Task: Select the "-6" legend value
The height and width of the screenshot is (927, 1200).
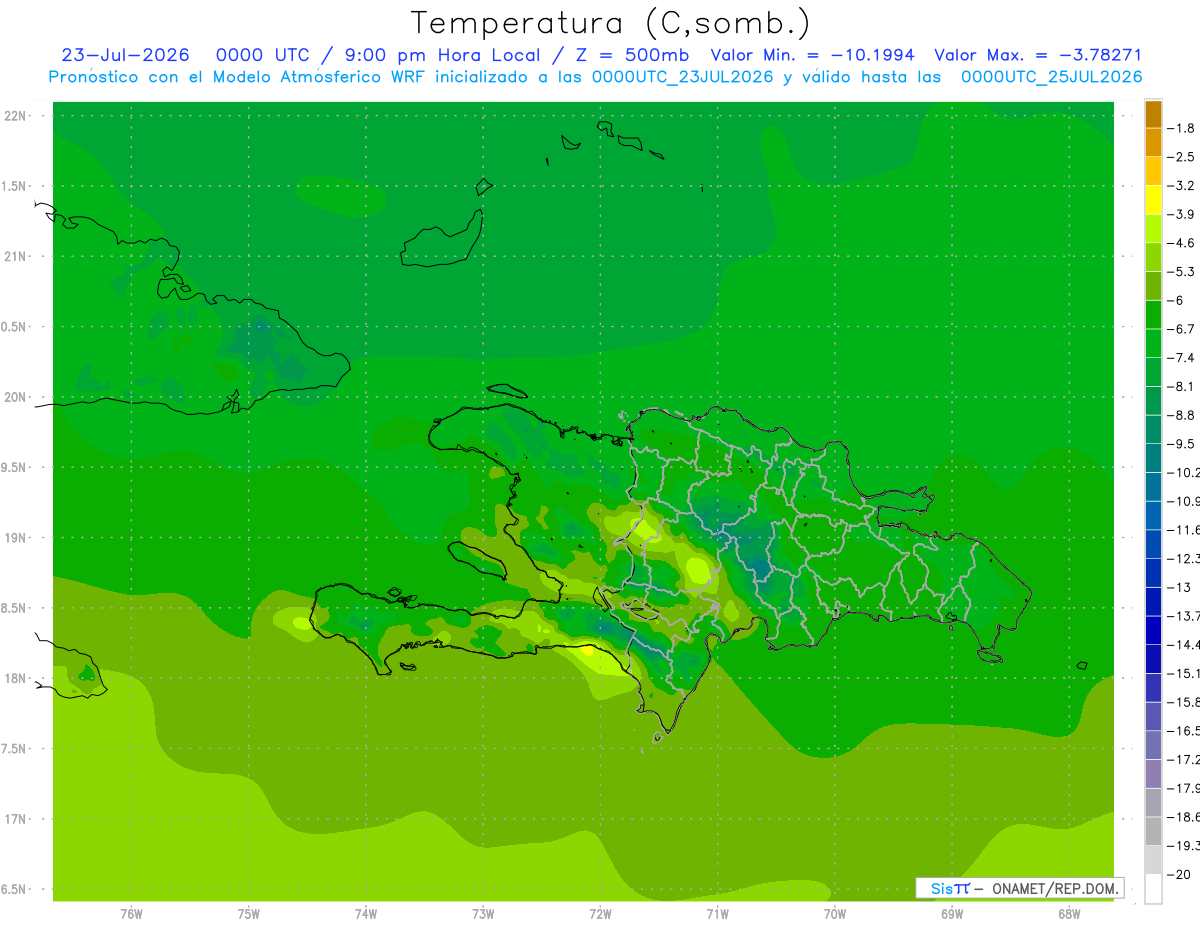Action: [1176, 300]
